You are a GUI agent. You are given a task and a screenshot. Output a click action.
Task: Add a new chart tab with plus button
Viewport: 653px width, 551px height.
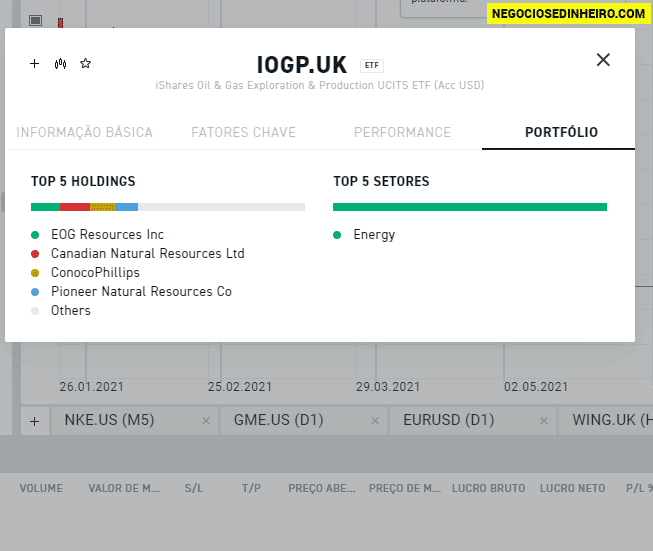pyautogui.click(x=35, y=421)
